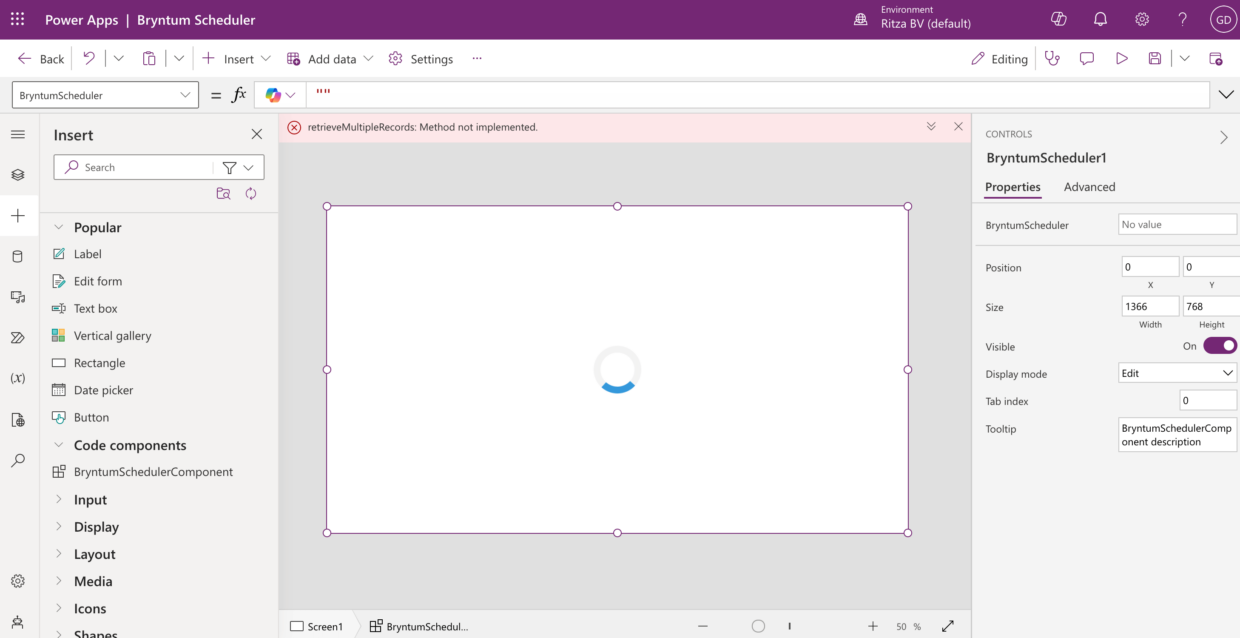Expand the Input section
Image resolution: width=1240 pixels, height=638 pixels.
pyautogui.click(x=58, y=500)
